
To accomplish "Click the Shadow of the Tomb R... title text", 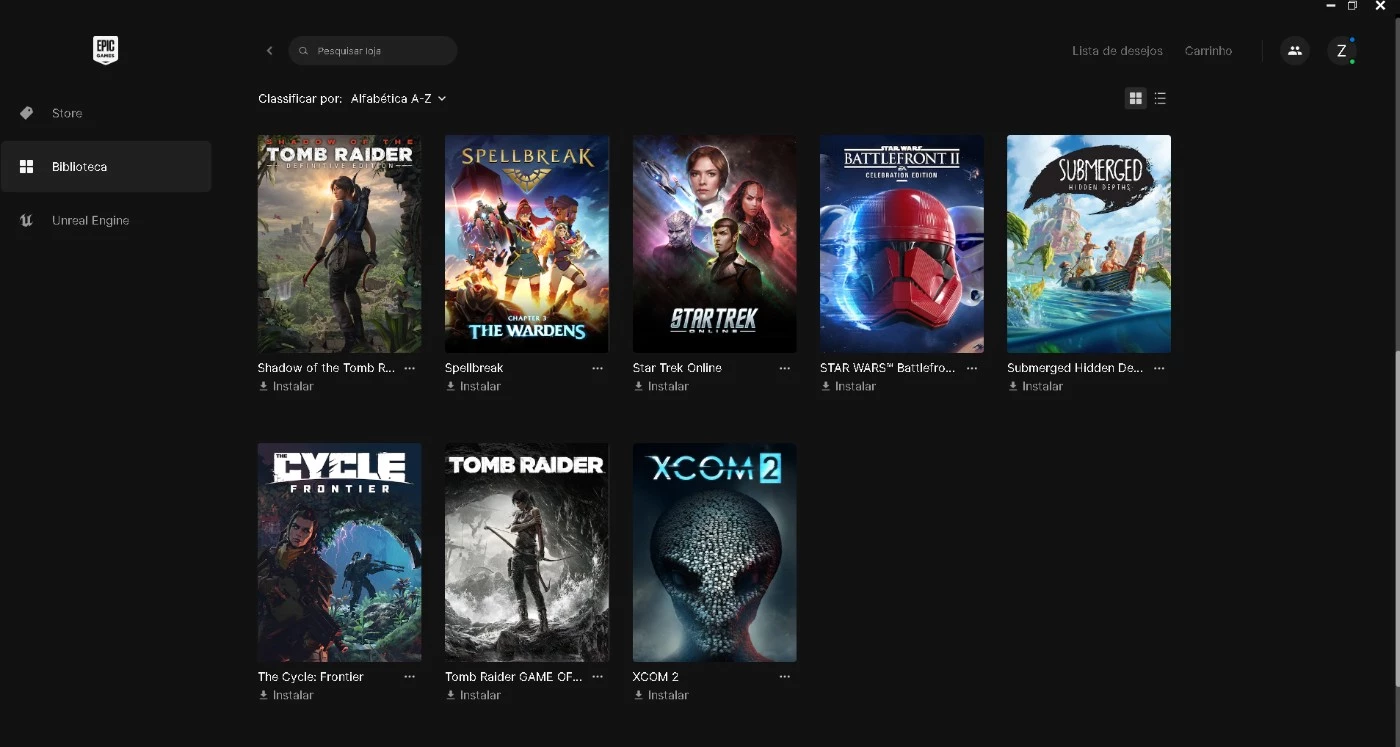I will click(326, 368).
